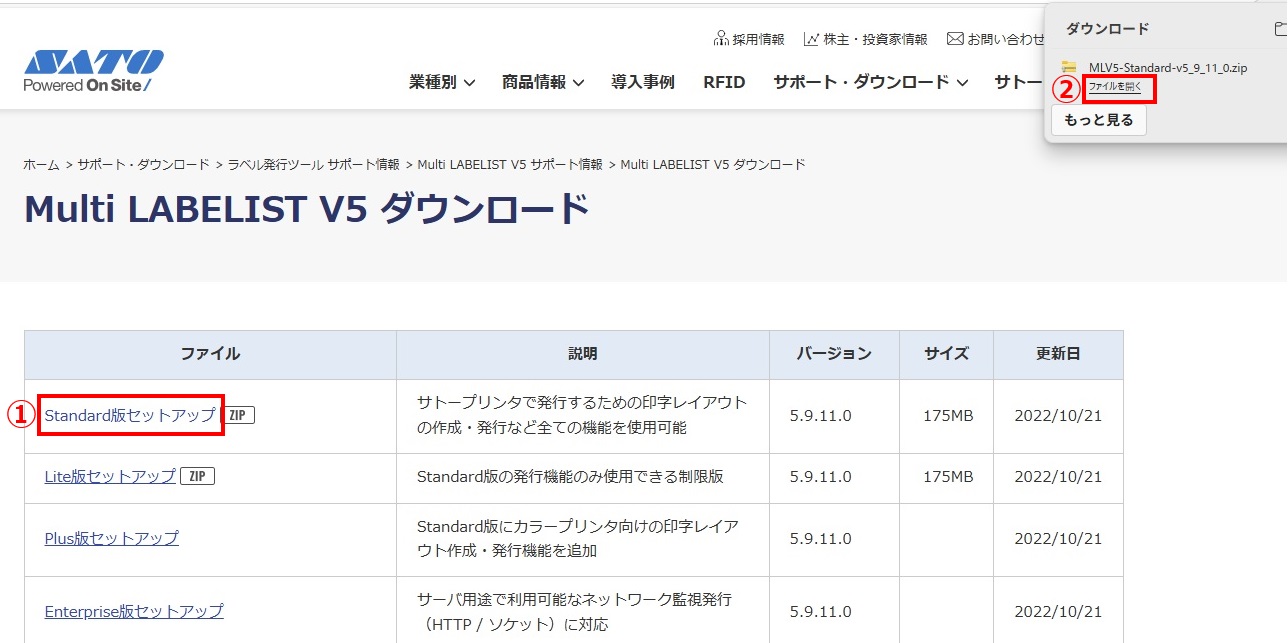
Task: Select the MLV5-Standard-v5_9_11_0.zip file name
Action: [1168, 68]
